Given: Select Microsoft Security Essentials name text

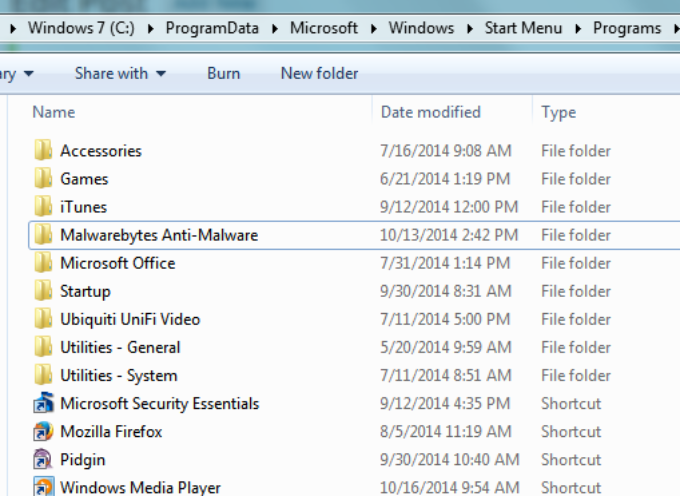Looking at the screenshot, I should coord(160,404).
